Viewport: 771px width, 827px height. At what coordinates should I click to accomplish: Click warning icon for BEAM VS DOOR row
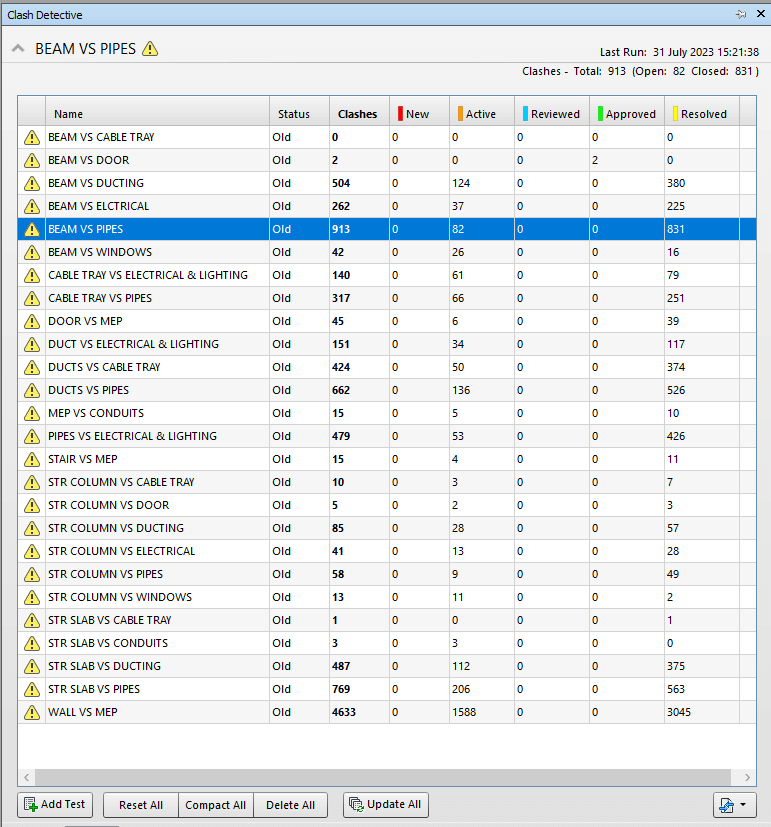[32, 160]
